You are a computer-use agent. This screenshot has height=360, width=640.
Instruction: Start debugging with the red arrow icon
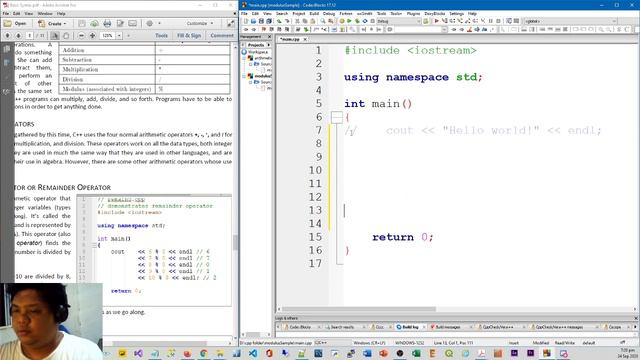(x=436, y=21)
